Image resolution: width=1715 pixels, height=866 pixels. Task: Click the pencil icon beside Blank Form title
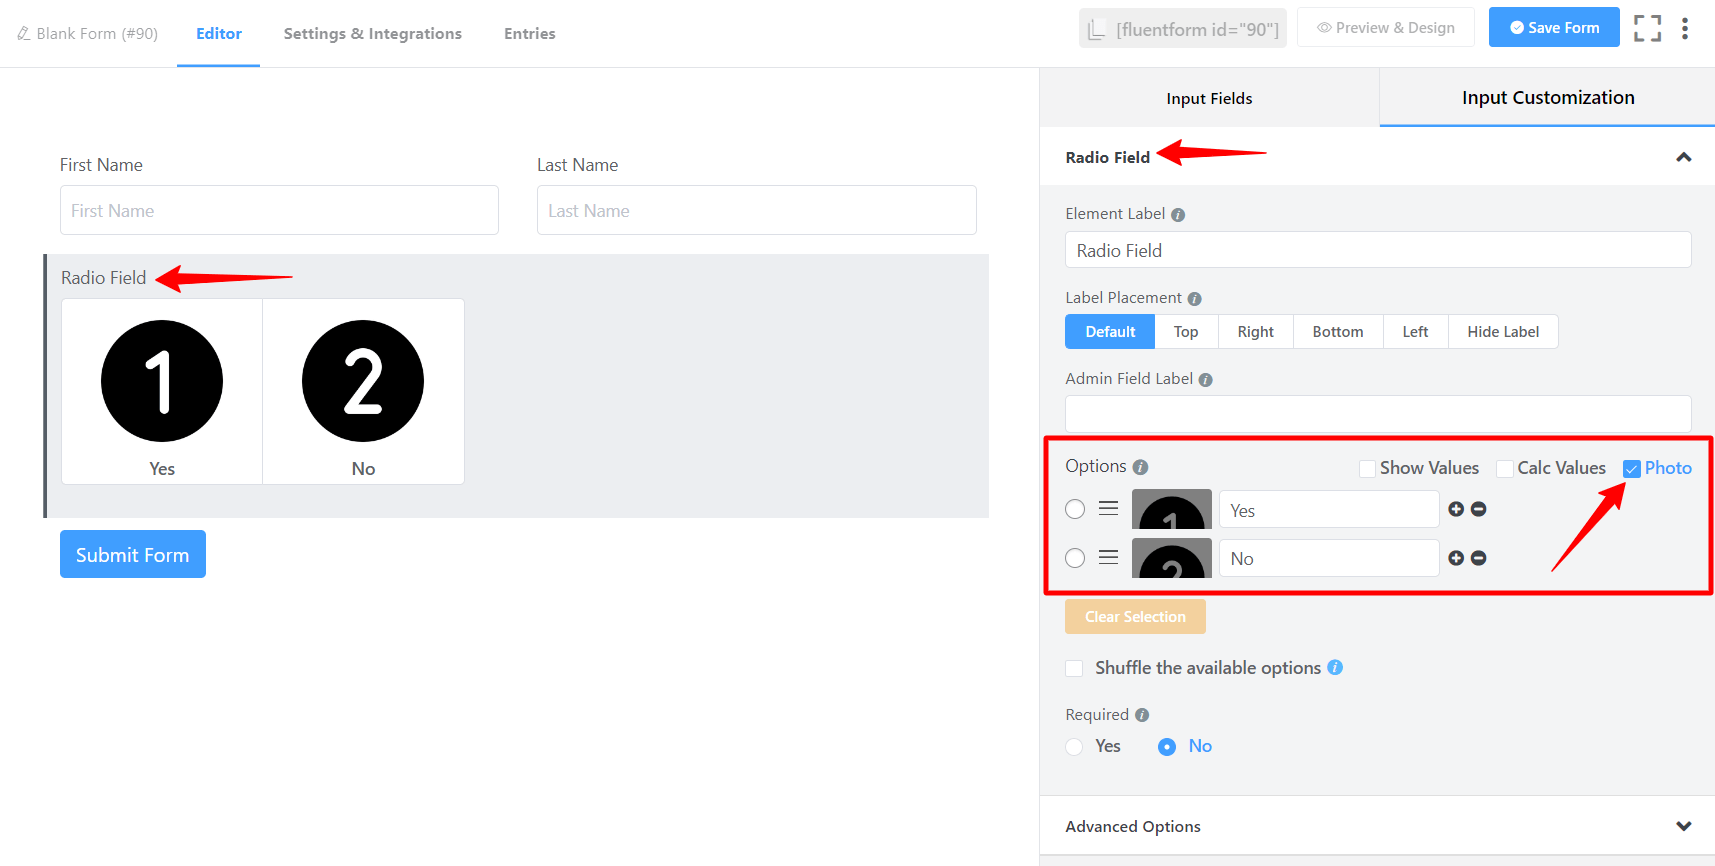pyautogui.click(x=24, y=34)
